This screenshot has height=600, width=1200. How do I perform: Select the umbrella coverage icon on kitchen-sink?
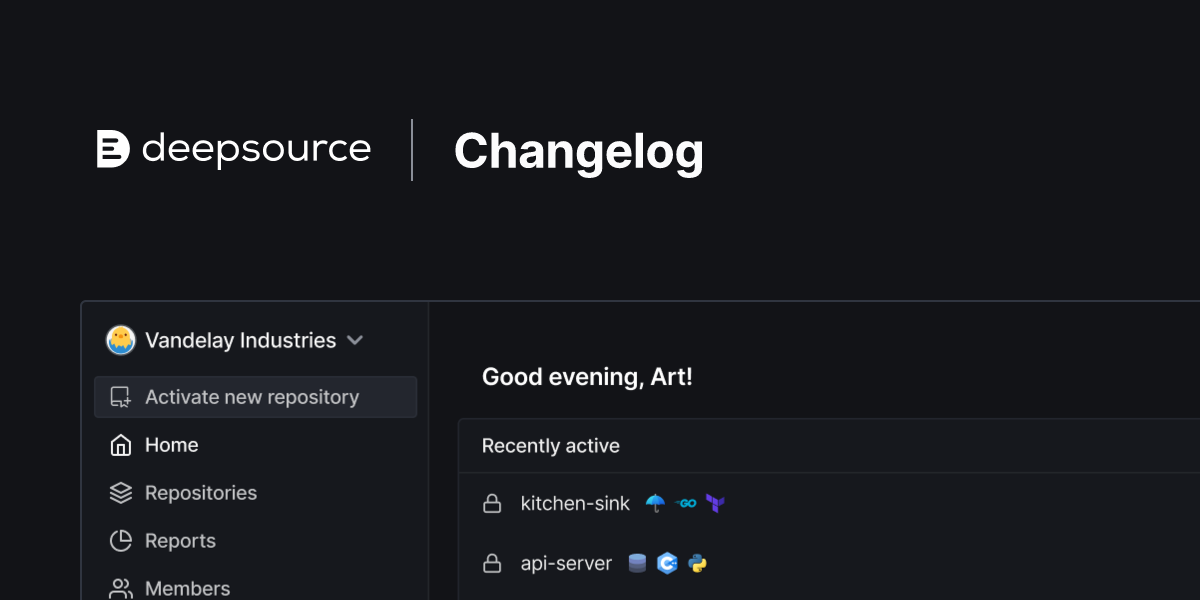(x=655, y=503)
